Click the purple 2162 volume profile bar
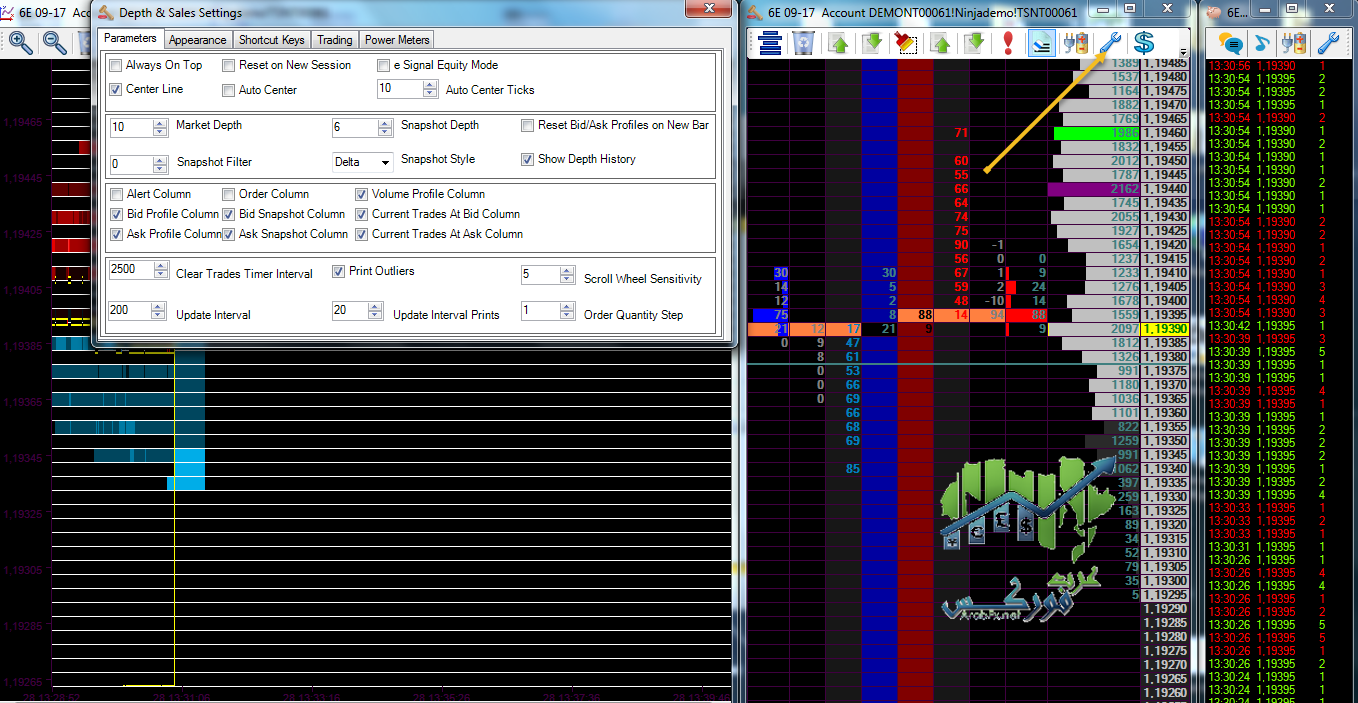 tap(1094, 189)
